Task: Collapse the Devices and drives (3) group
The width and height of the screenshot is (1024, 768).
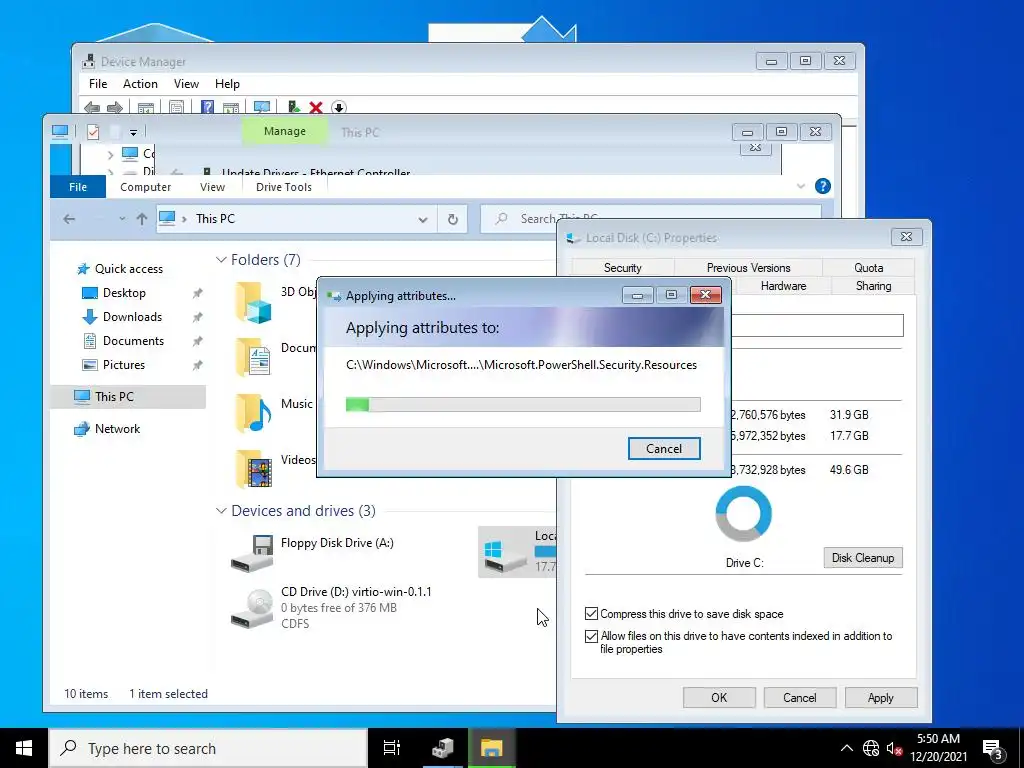Action: [221, 511]
